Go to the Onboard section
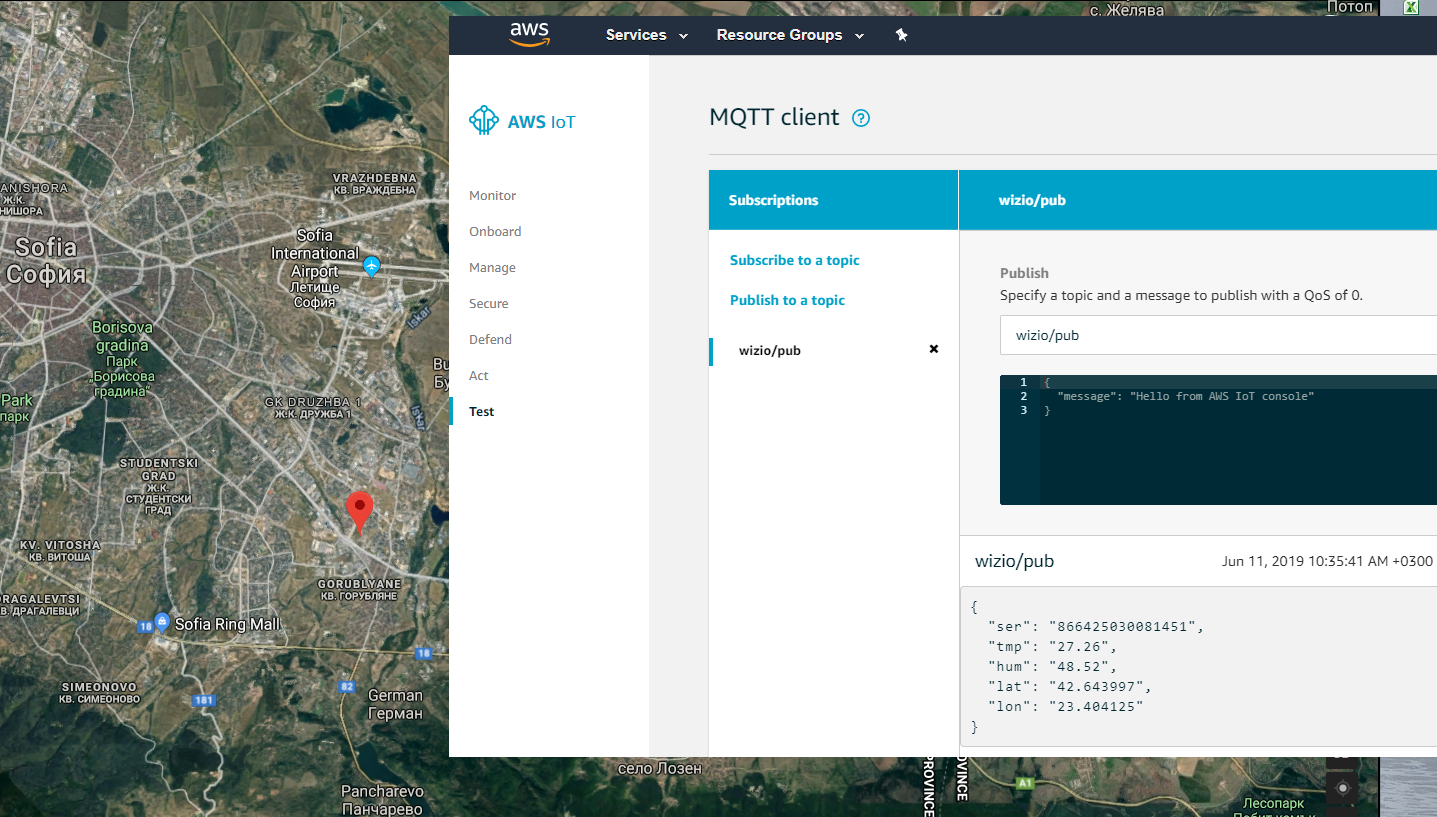Image resolution: width=1437 pixels, height=817 pixels. [495, 231]
